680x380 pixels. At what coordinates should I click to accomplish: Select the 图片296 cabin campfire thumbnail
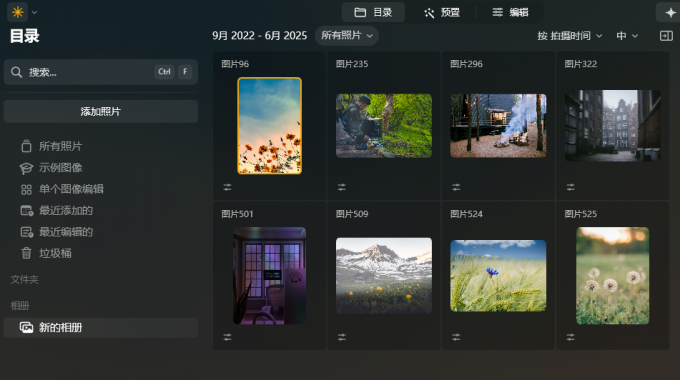498,126
